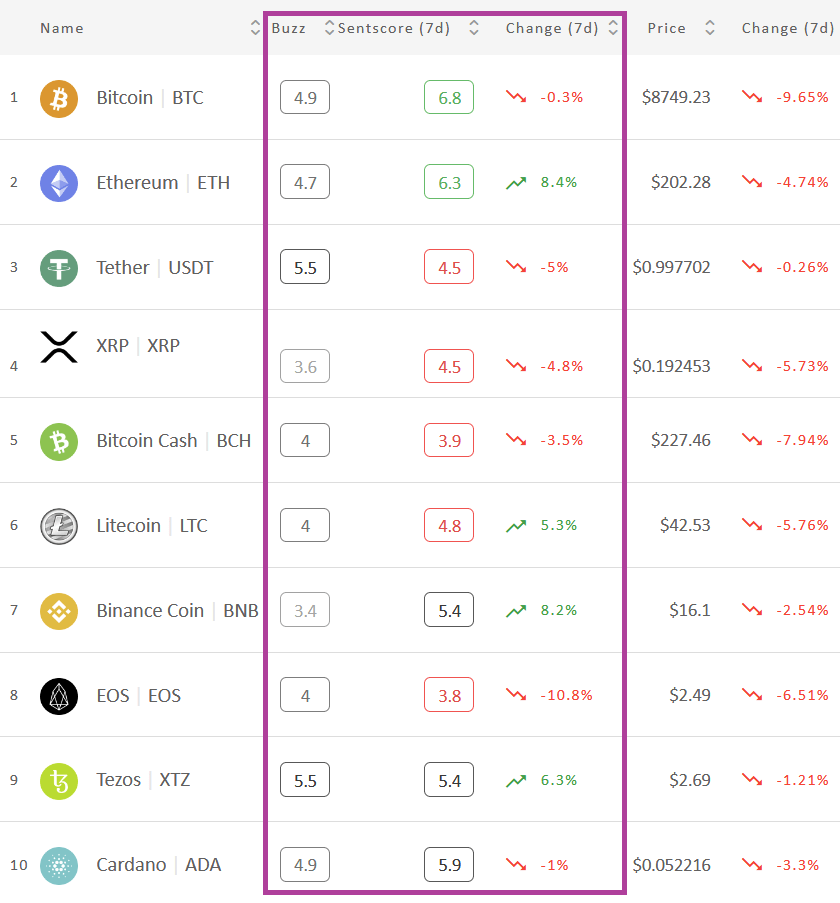Click the black EOS logo icon
This screenshot has width=840, height=903.
point(59,696)
